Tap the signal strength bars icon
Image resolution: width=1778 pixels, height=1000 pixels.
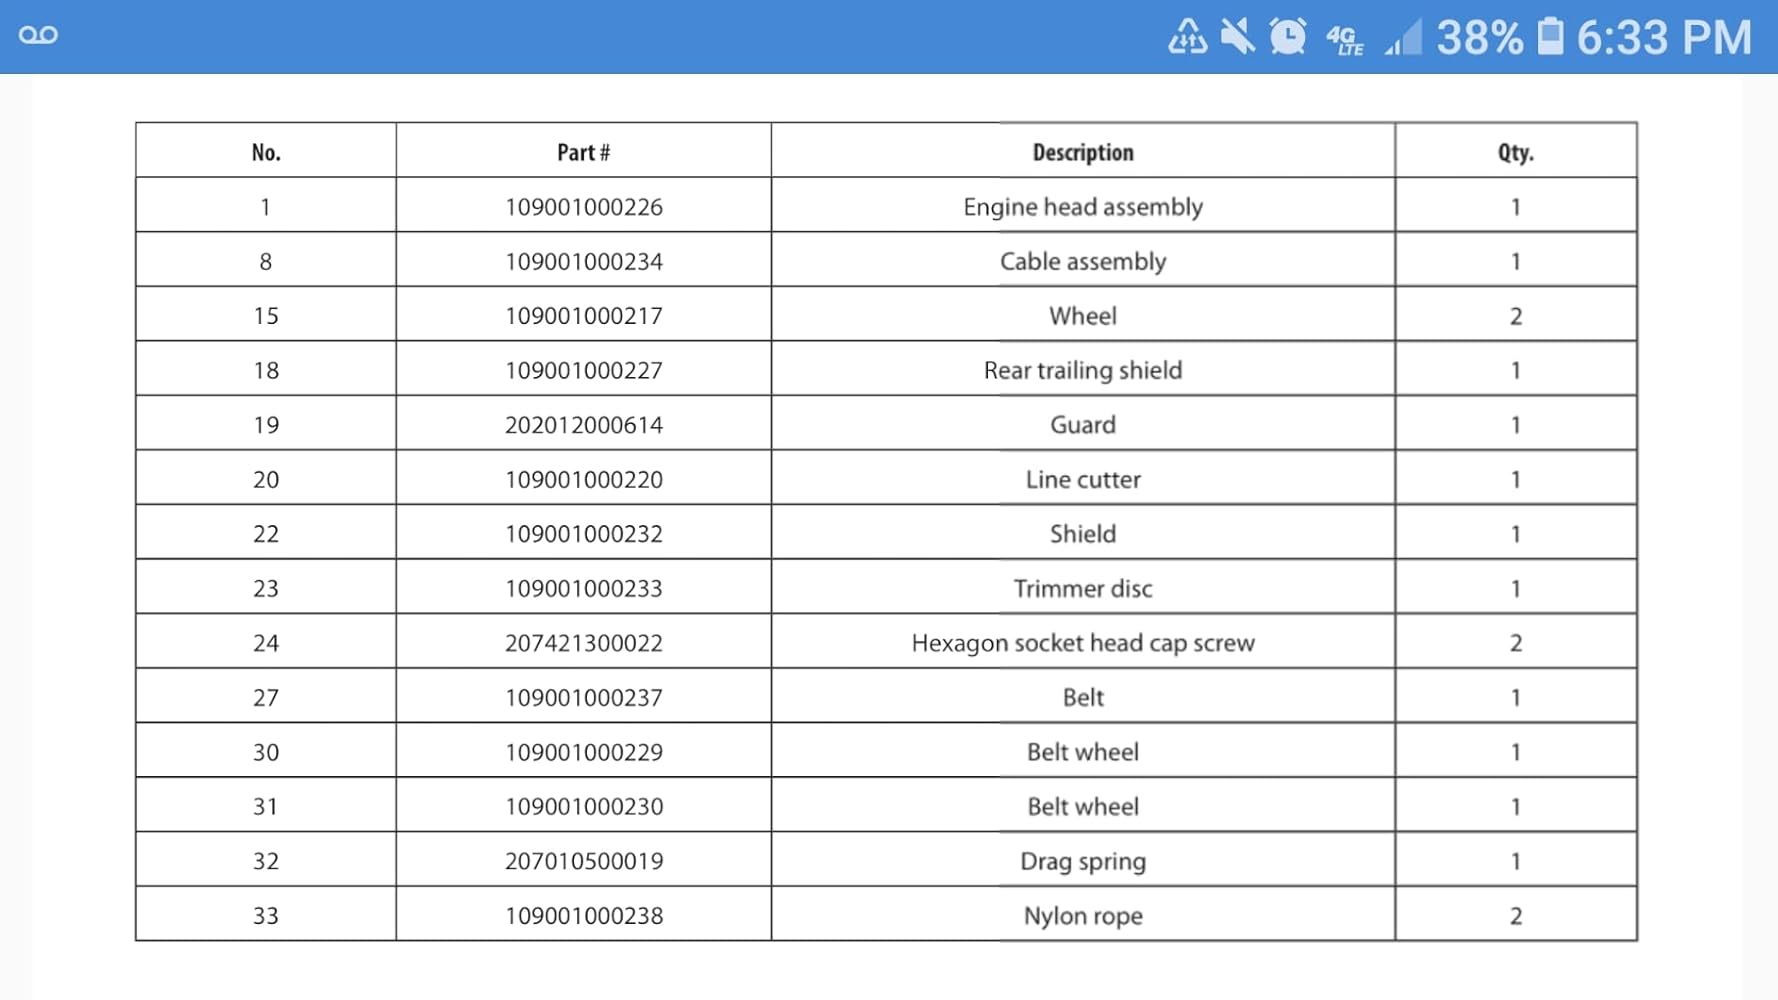click(x=1403, y=38)
